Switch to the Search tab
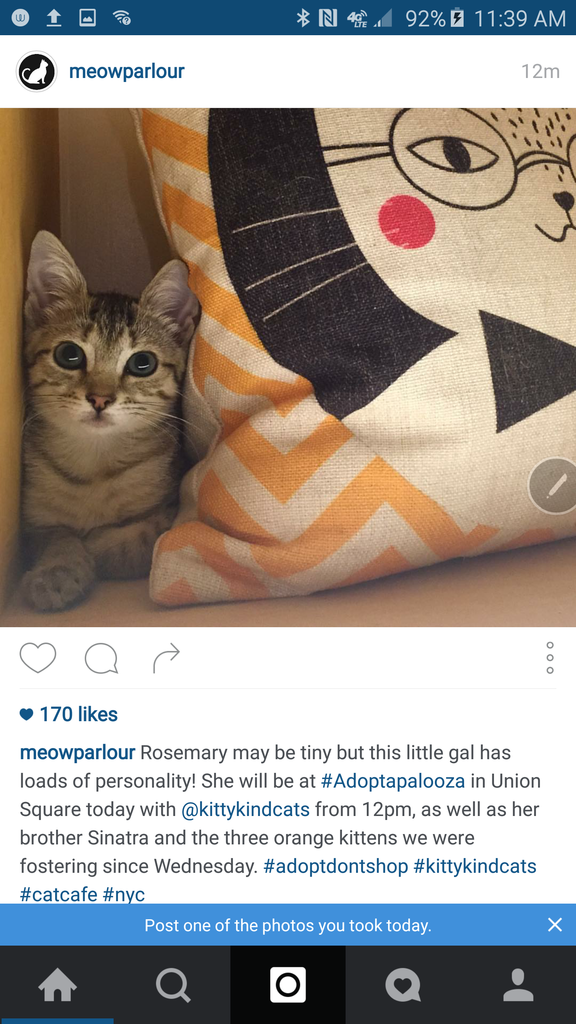 pyautogui.click(x=173, y=985)
